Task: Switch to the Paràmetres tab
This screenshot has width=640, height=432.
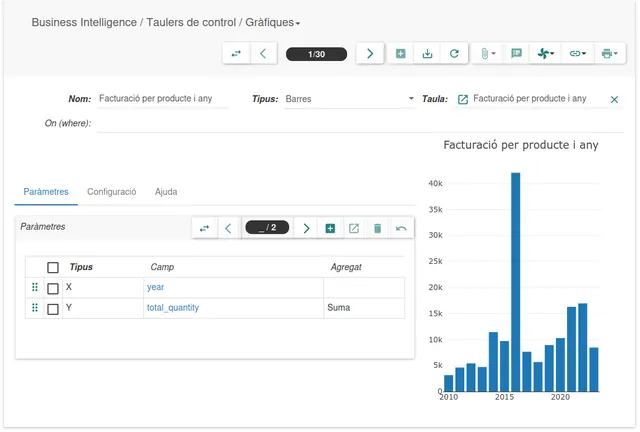Action: point(46,192)
